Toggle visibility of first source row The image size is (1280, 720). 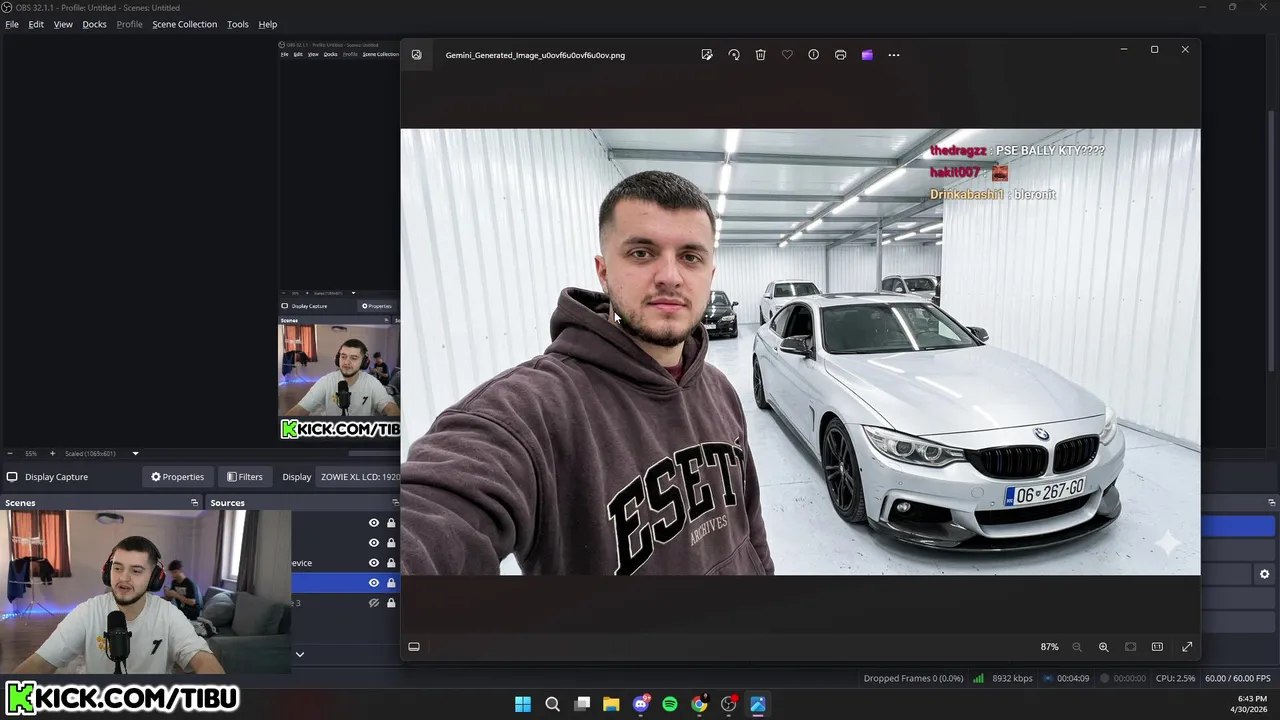[x=374, y=523]
